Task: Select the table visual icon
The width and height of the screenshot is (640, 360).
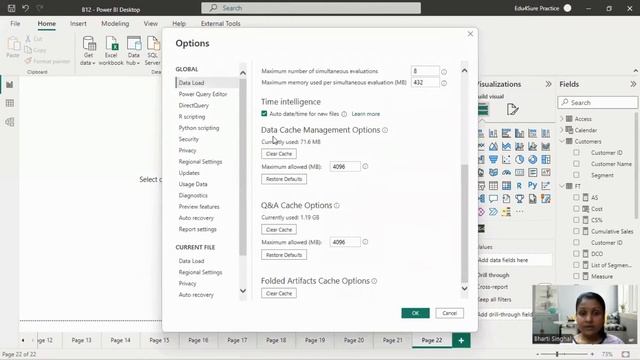Action: (x=493, y=186)
